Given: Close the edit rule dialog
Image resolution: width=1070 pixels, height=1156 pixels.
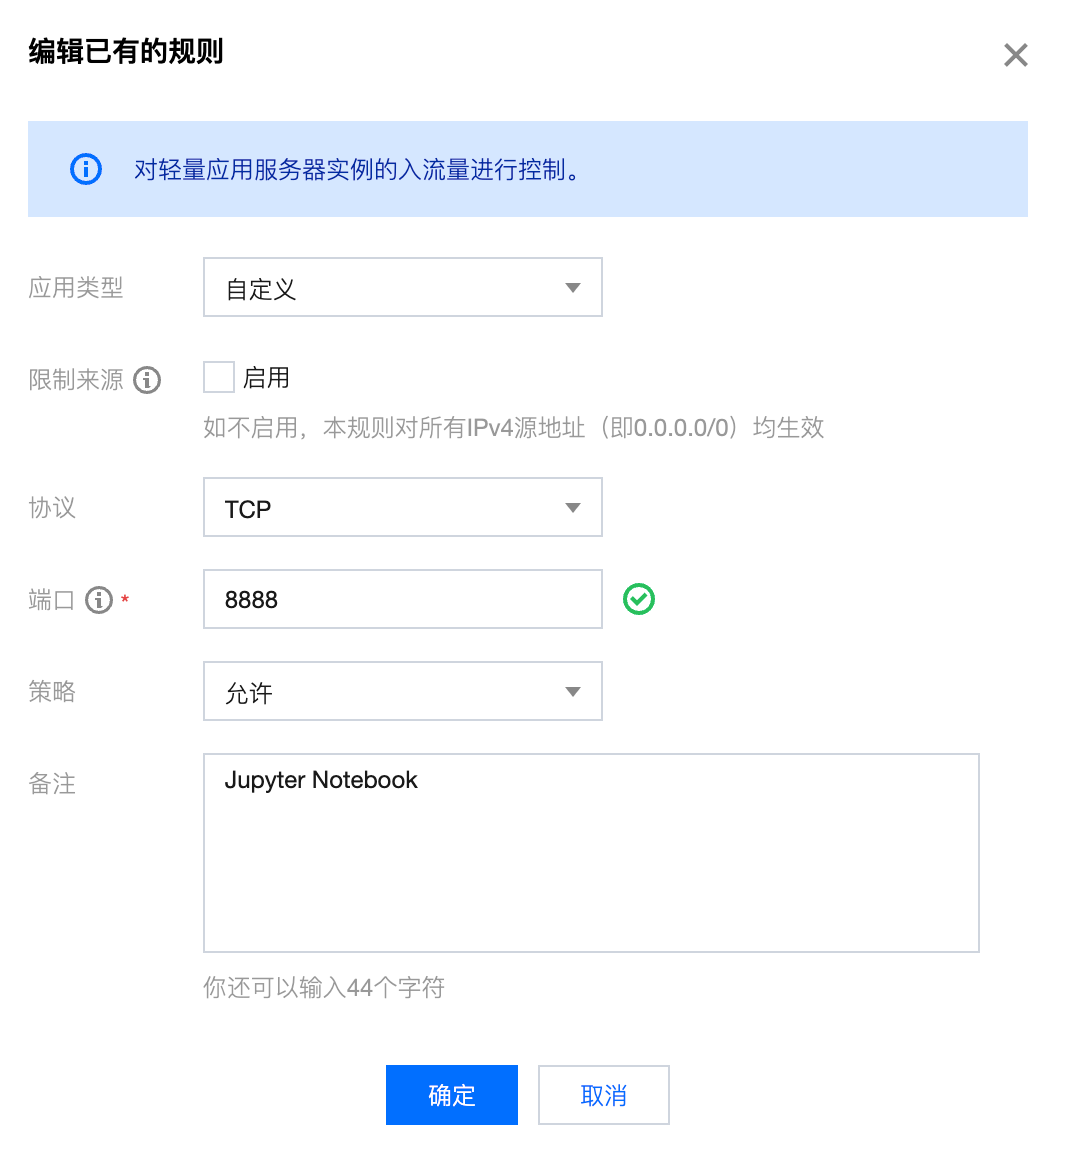Looking at the screenshot, I should (1015, 55).
